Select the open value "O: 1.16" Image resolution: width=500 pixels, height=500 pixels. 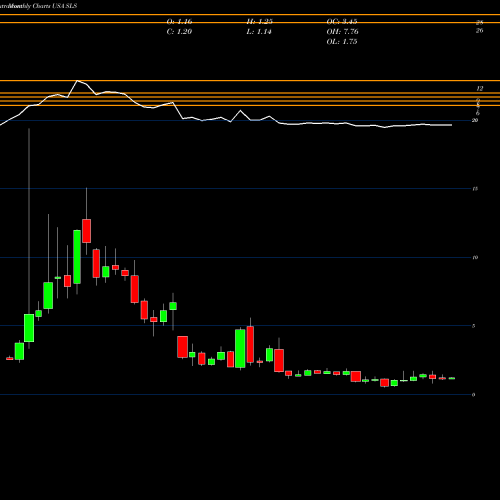click(x=179, y=22)
